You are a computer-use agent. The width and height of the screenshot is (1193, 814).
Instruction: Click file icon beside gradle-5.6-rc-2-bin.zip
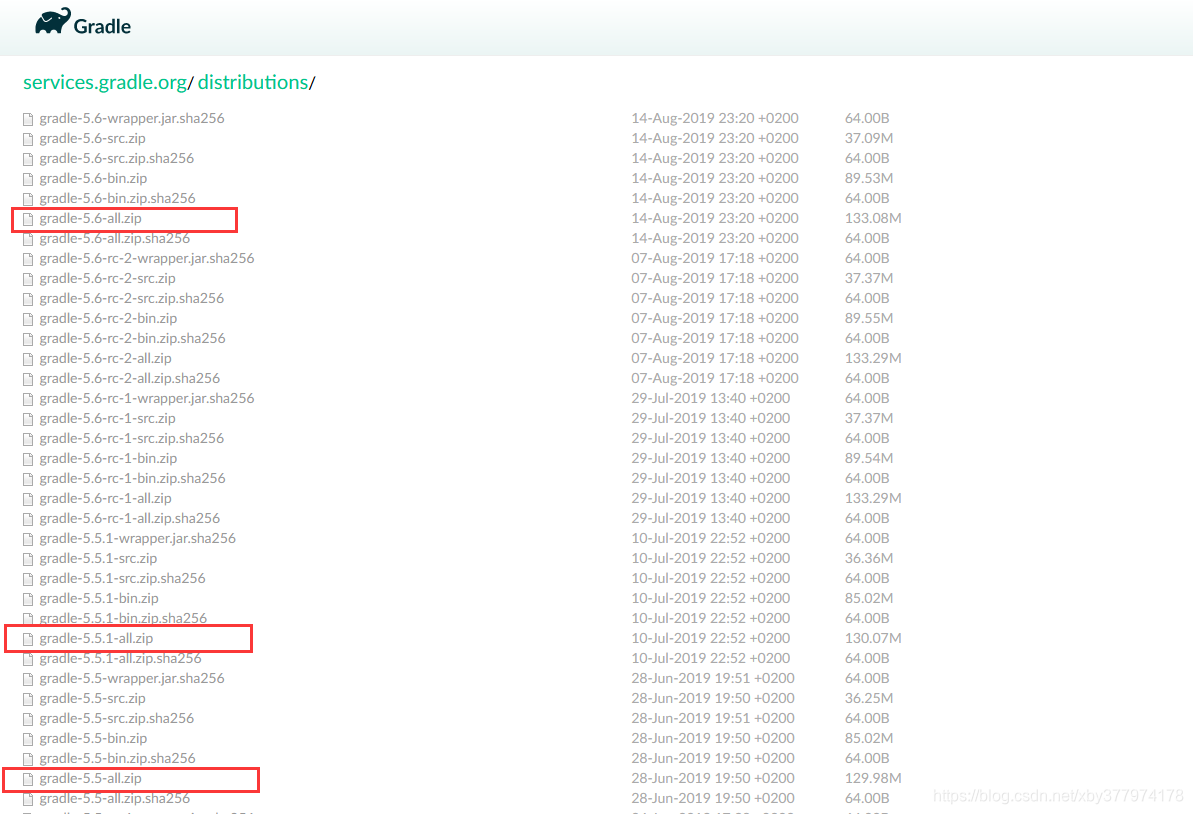[28, 319]
